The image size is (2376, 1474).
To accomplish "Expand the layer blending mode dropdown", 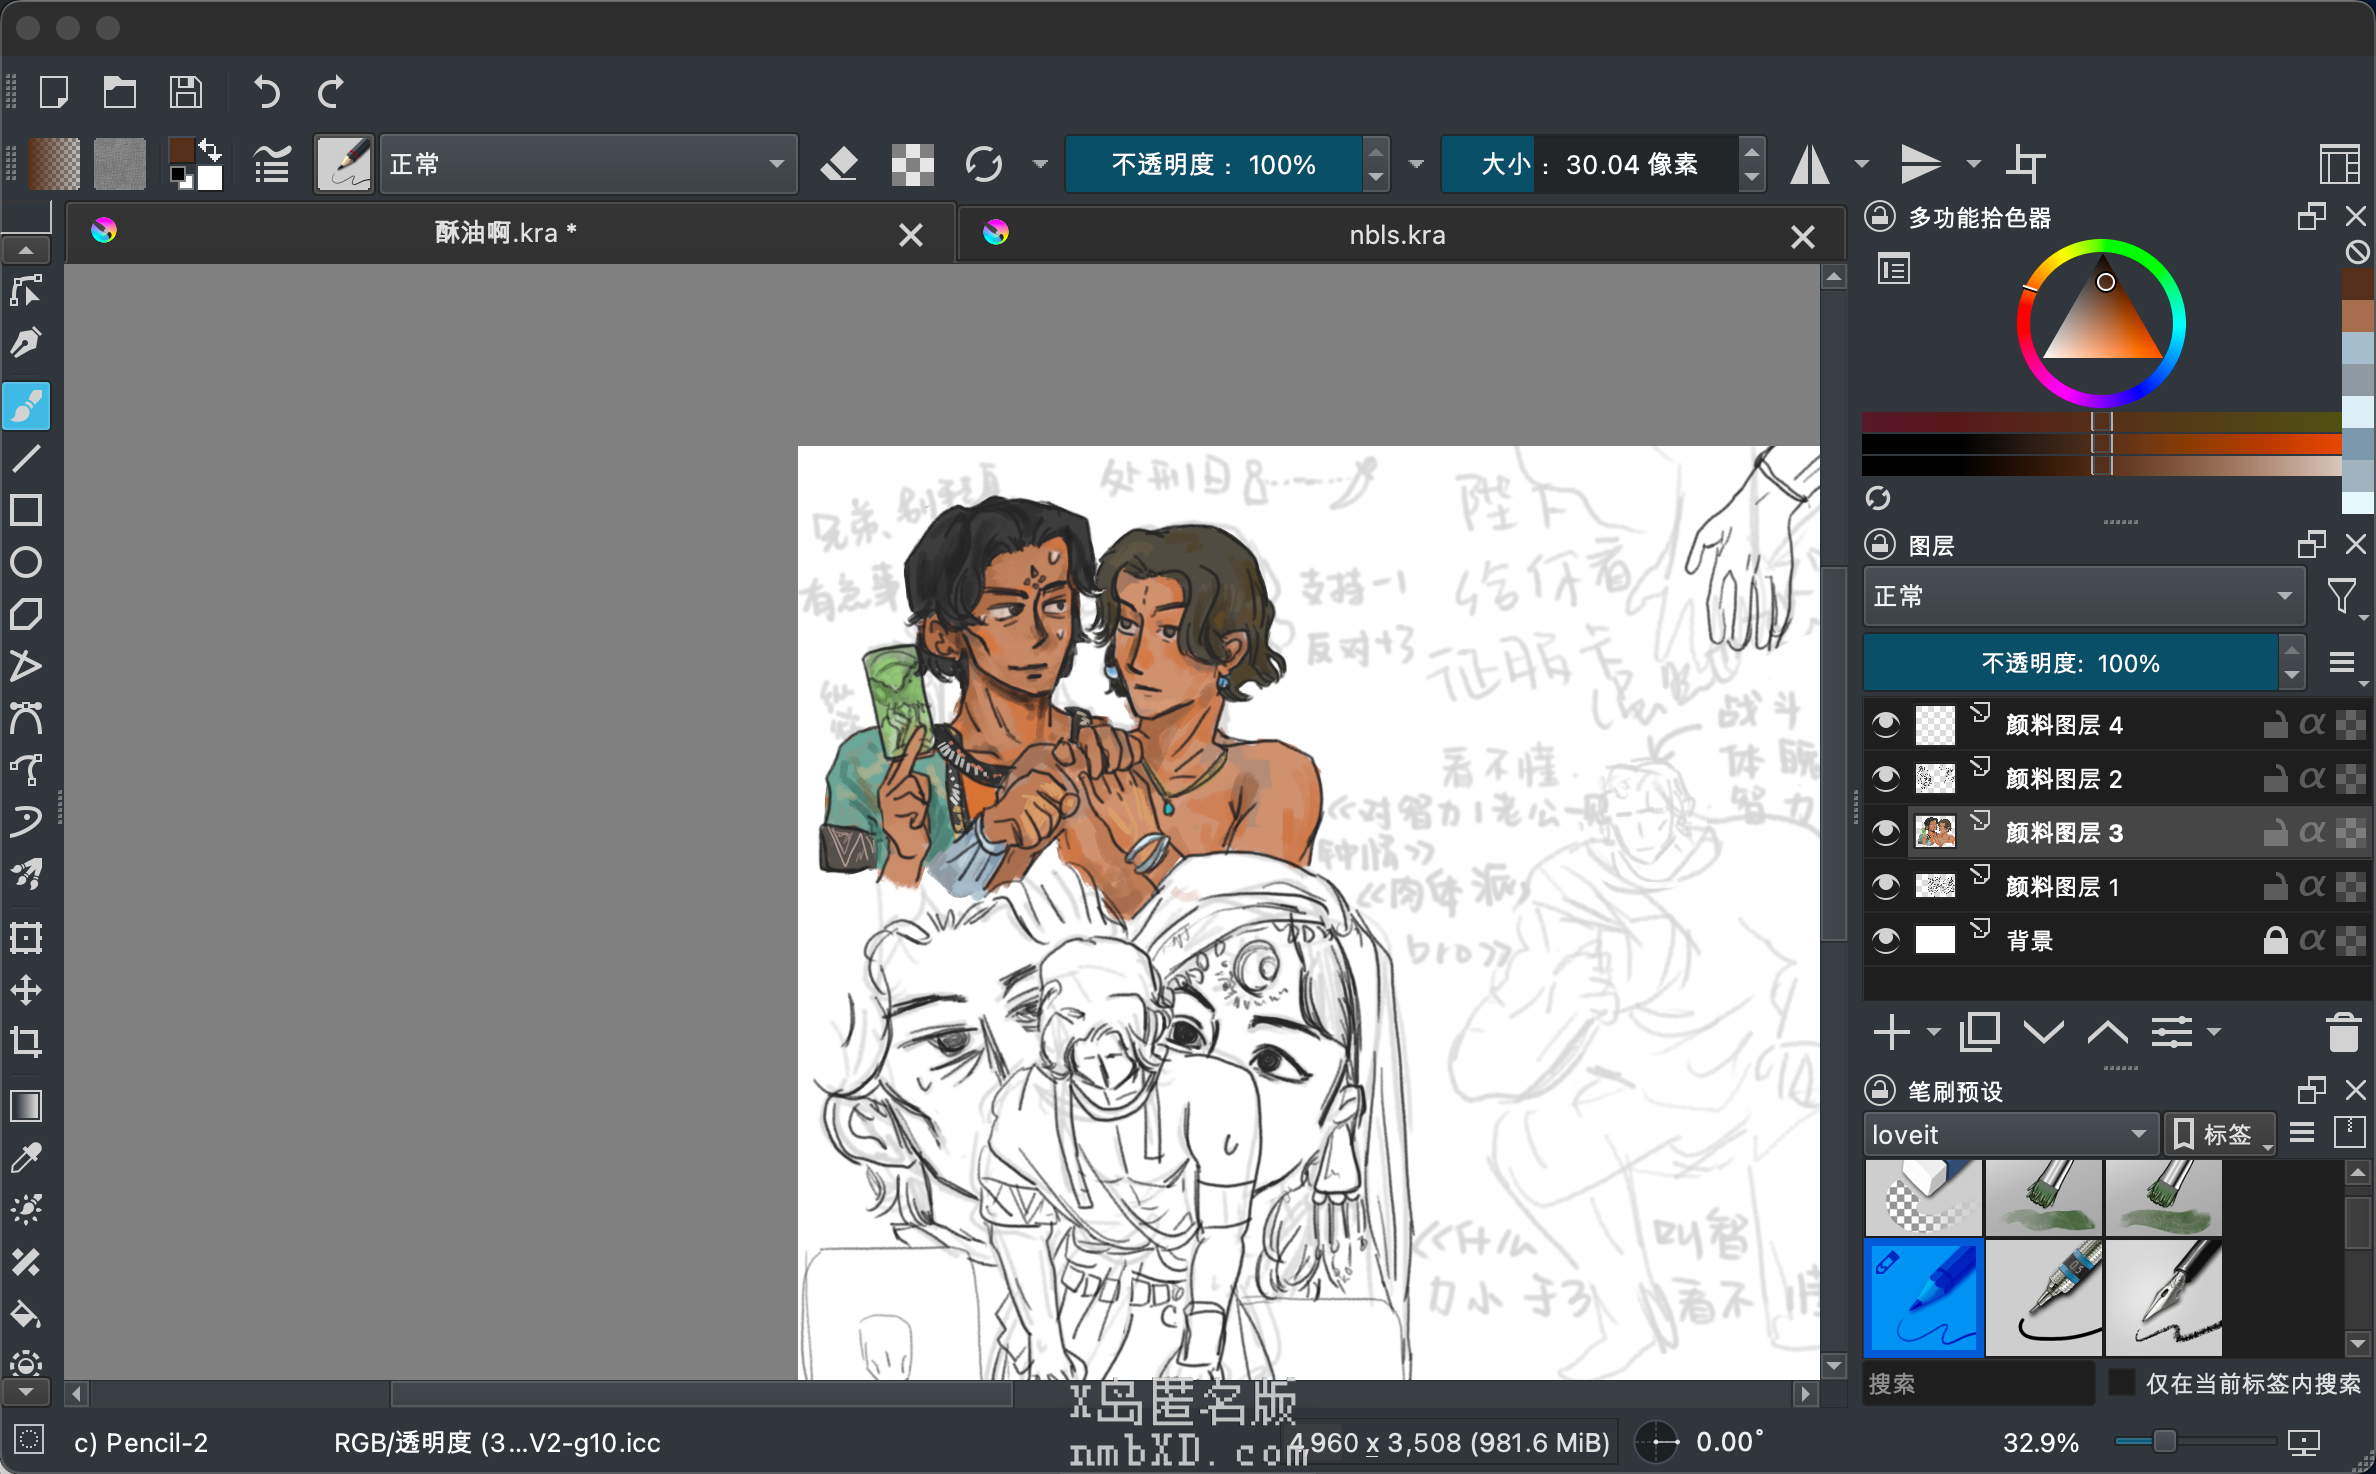I will coord(2082,596).
